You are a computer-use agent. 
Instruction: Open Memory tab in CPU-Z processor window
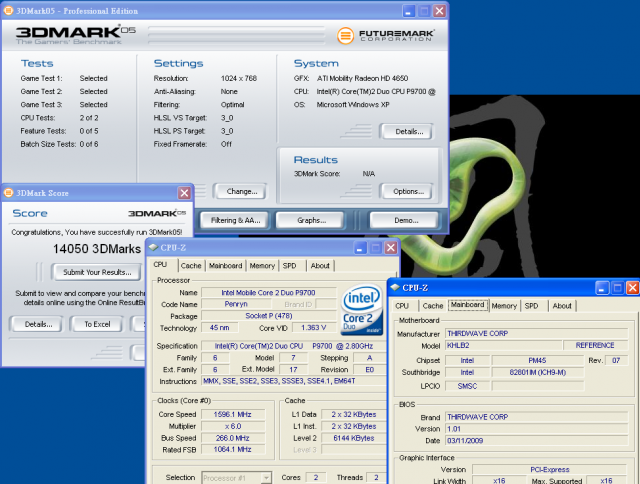[x=262, y=266]
